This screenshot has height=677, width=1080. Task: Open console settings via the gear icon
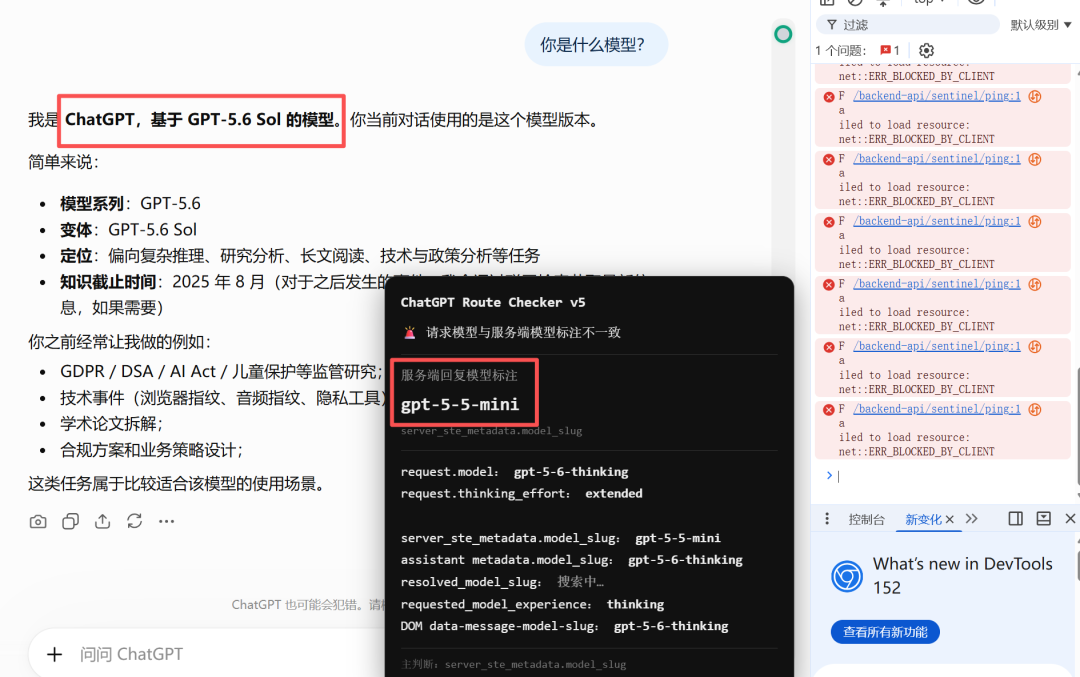point(926,50)
